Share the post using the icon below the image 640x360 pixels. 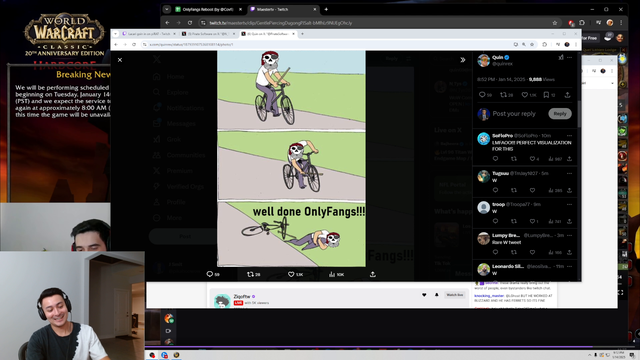click(x=373, y=274)
